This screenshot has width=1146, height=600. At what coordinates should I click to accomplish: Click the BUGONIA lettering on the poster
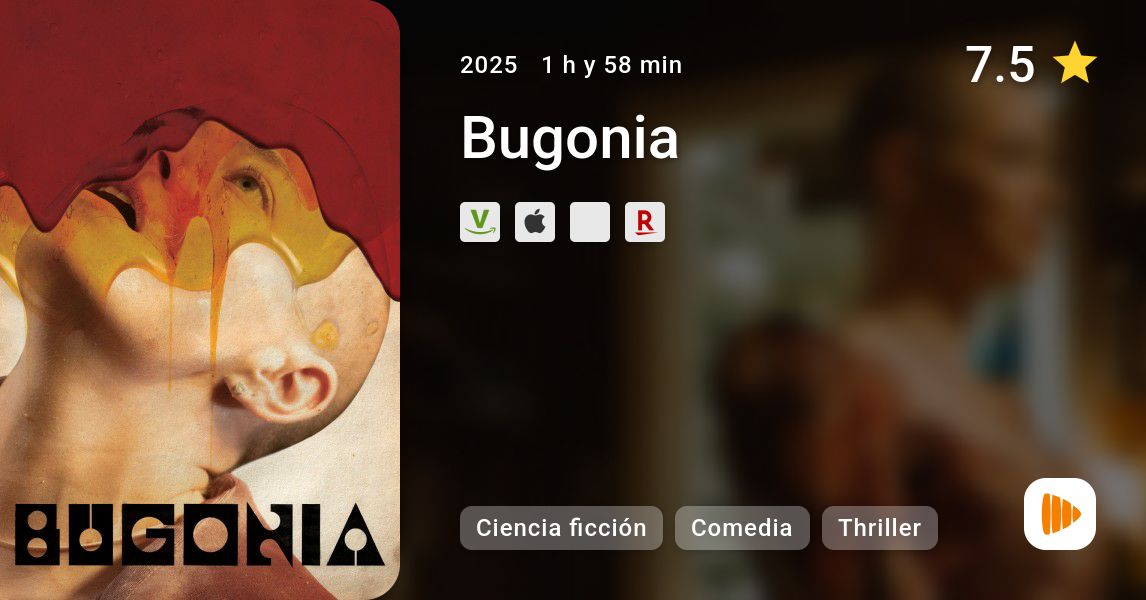point(200,534)
